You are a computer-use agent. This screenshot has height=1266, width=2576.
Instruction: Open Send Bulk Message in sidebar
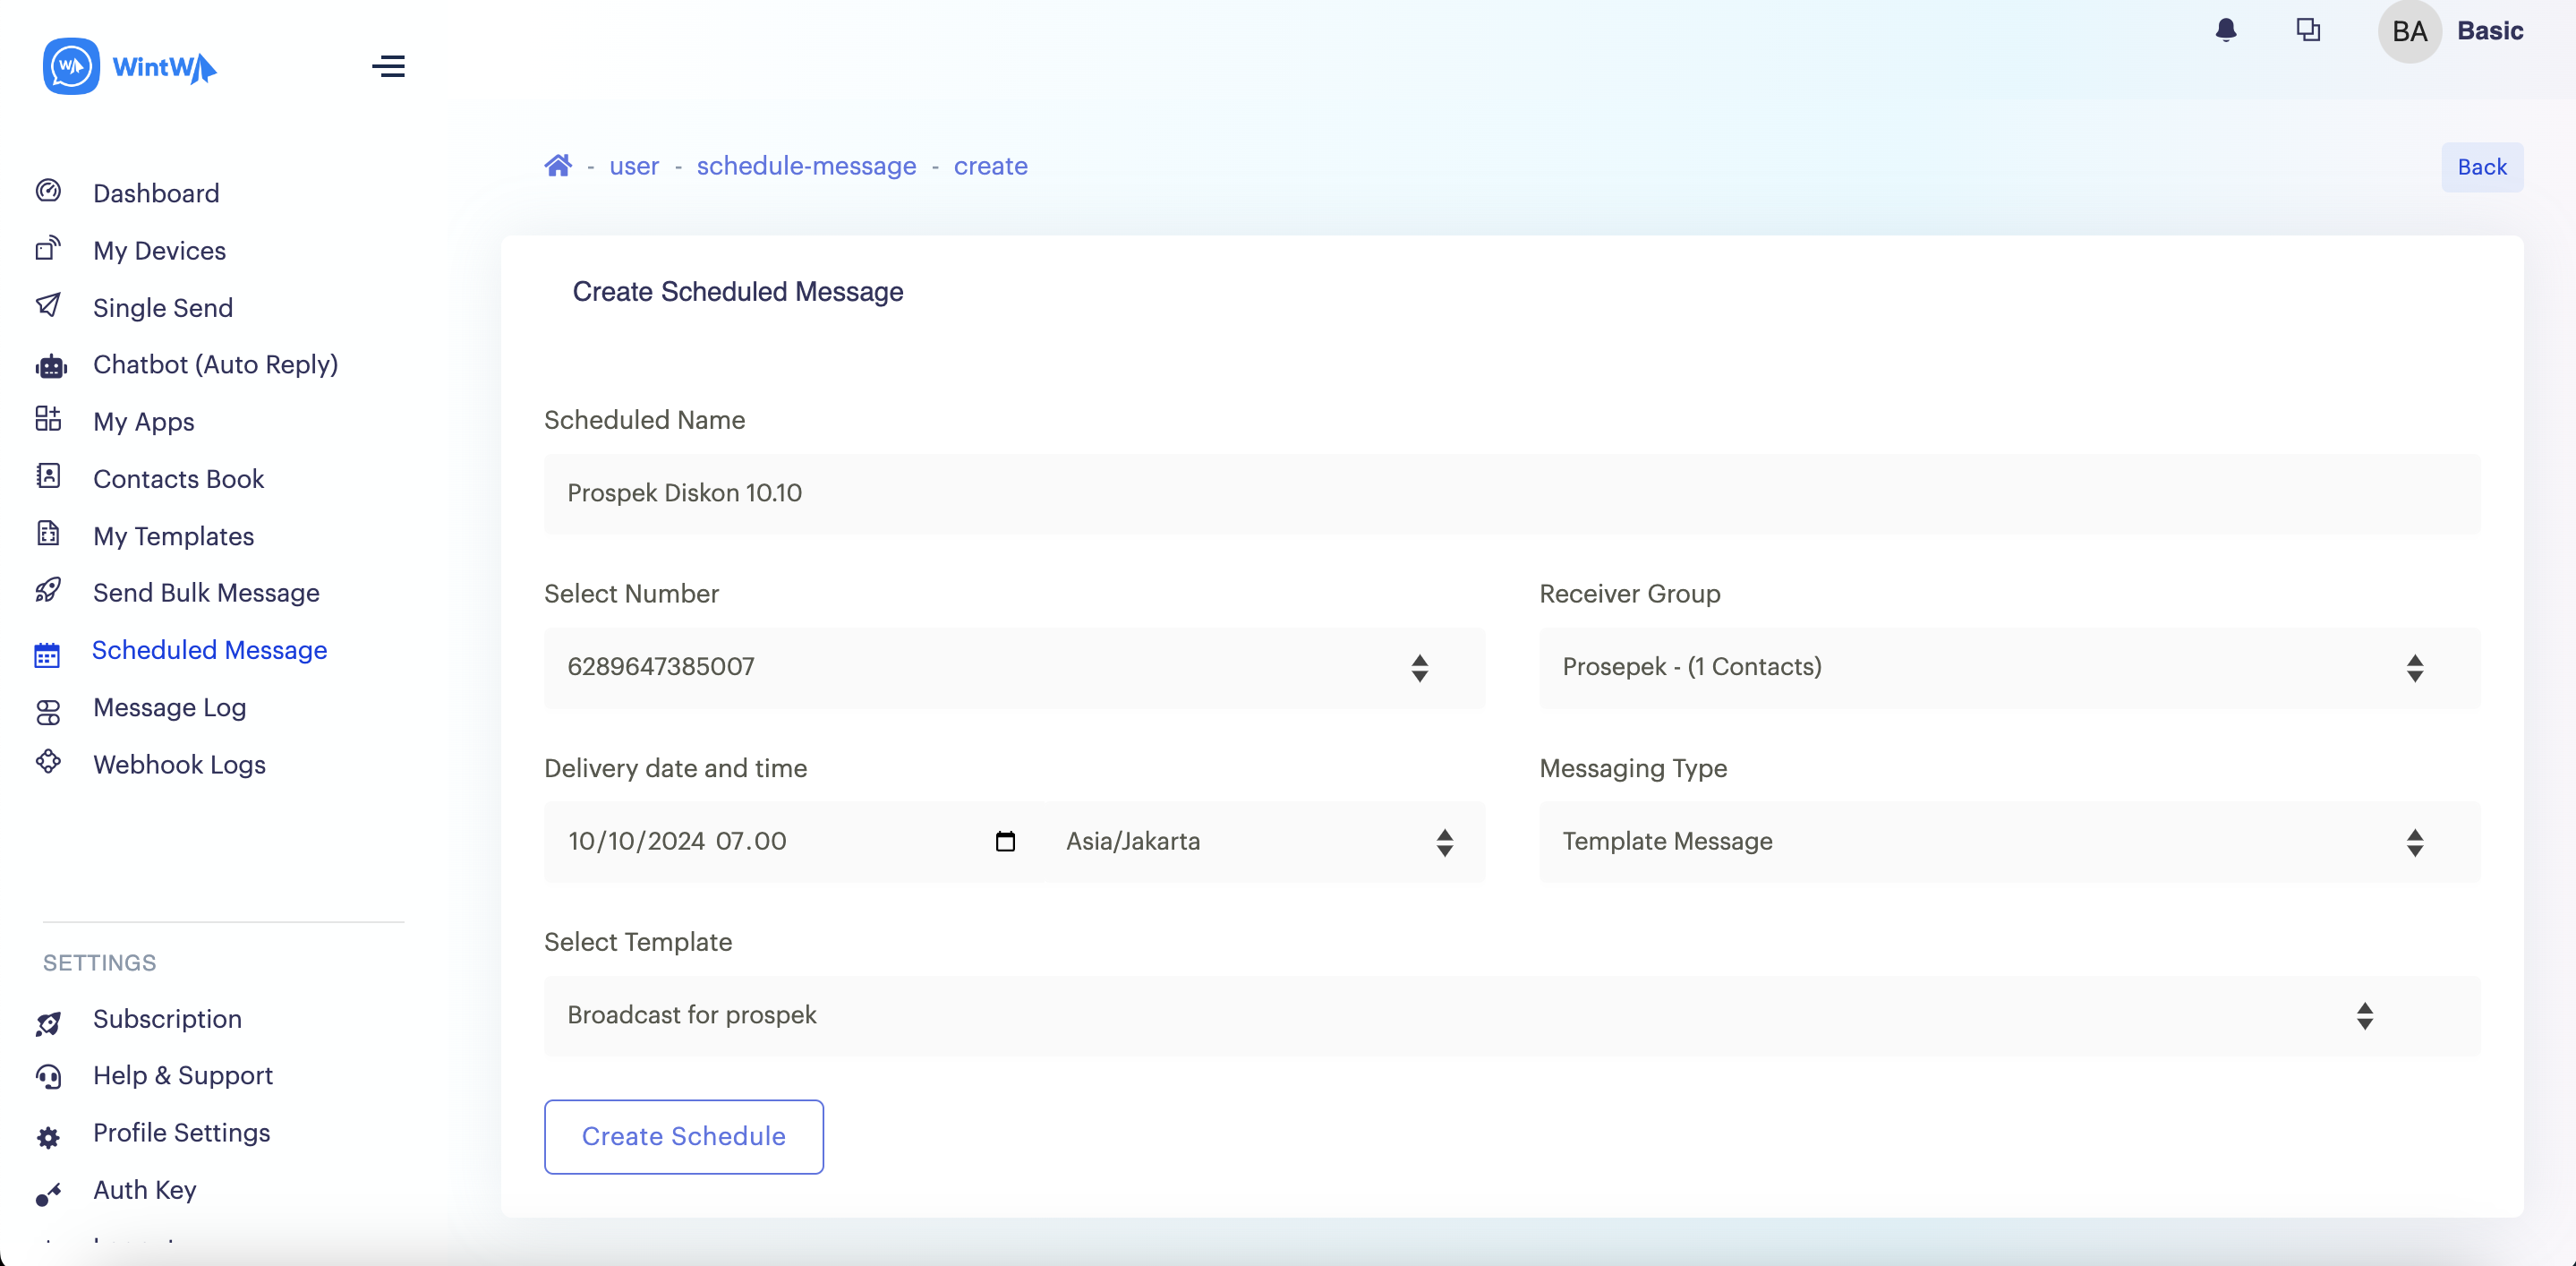[206, 592]
